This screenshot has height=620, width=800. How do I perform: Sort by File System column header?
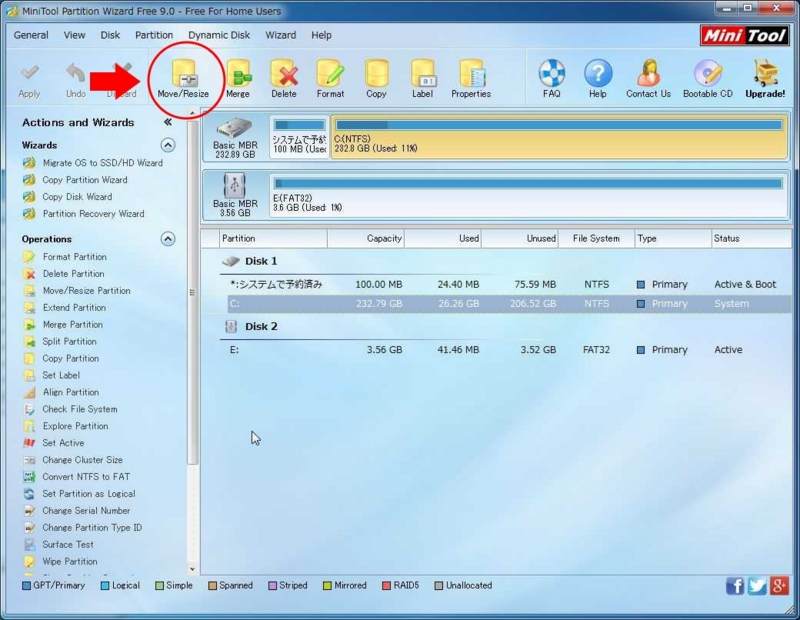point(596,238)
